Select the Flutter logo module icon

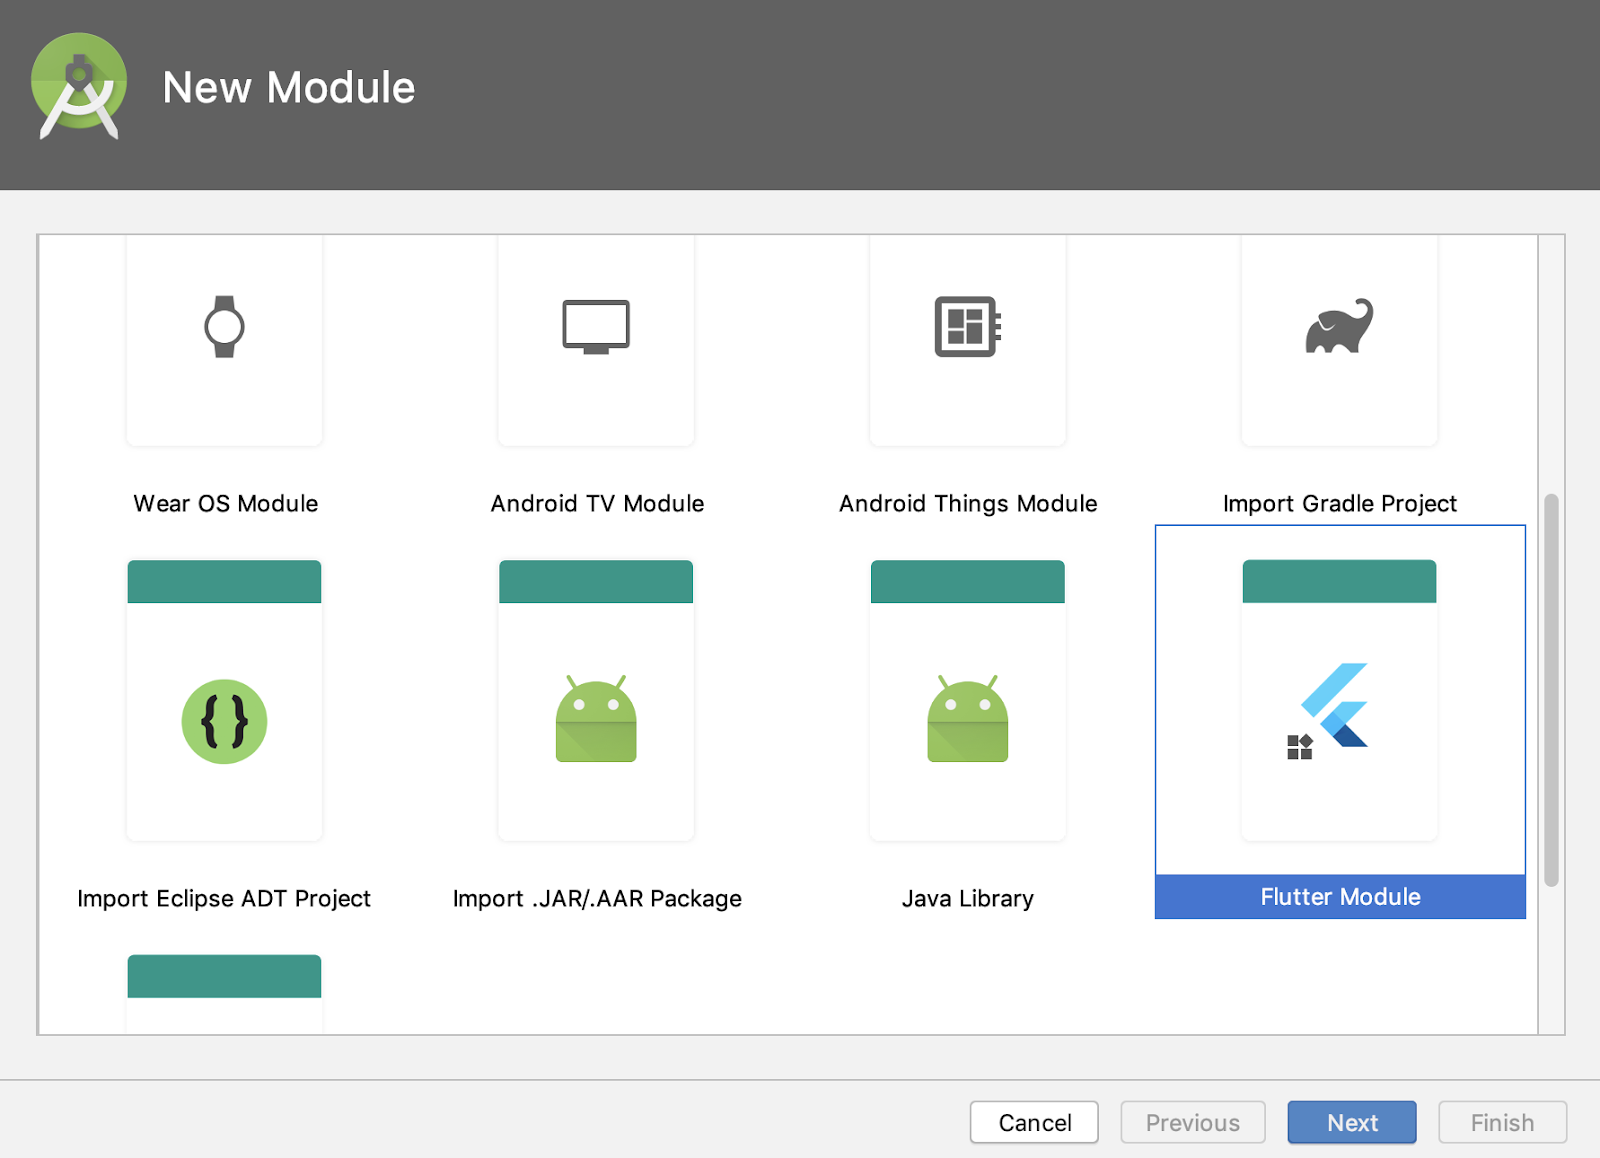tap(1330, 710)
